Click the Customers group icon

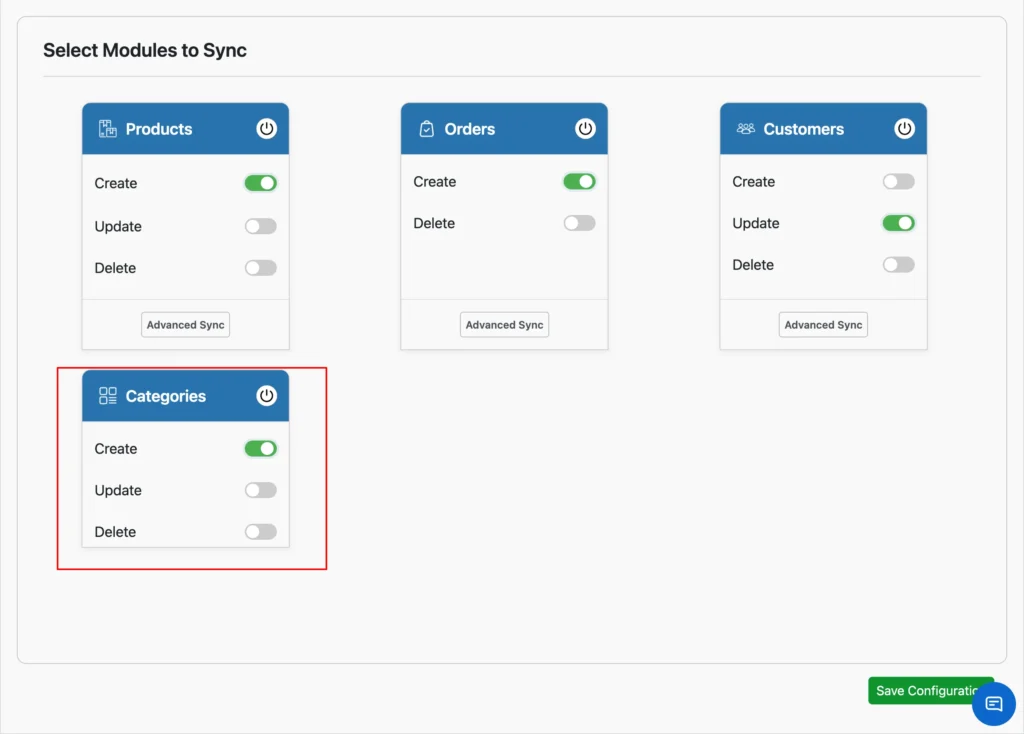(x=744, y=128)
